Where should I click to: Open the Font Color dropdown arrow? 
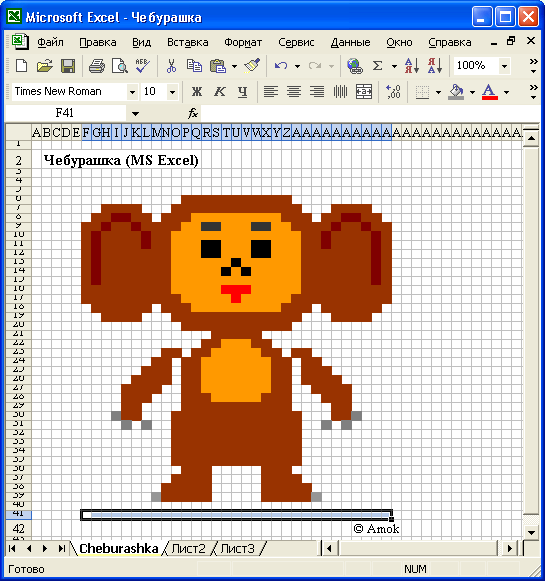point(506,92)
